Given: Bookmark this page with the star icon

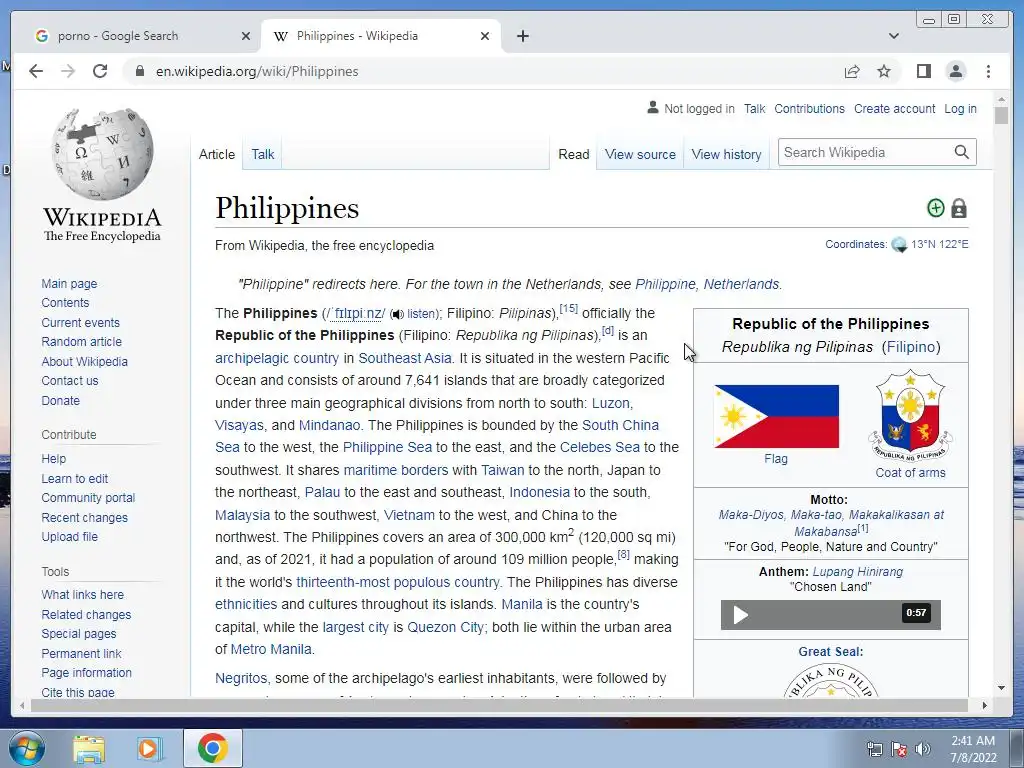Looking at the screenshot, I should (884, 71).
